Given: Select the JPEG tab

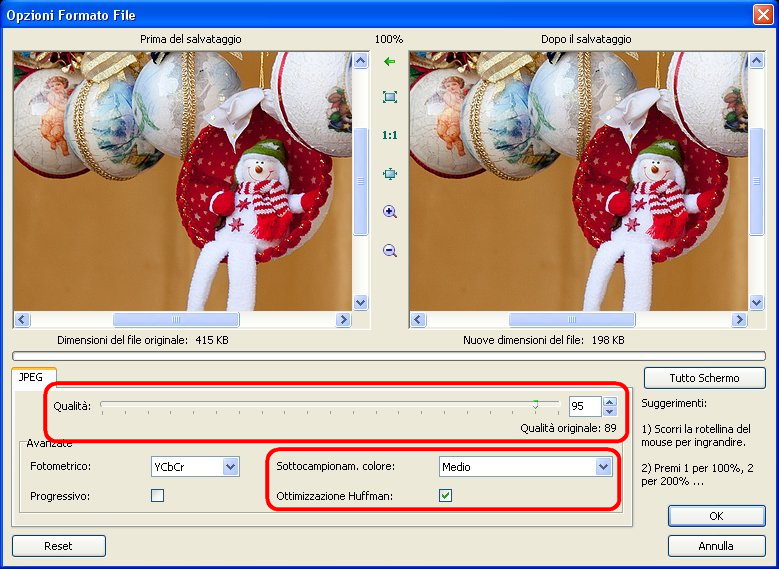Looking at the screenshot, I should [x=34, y=377].
